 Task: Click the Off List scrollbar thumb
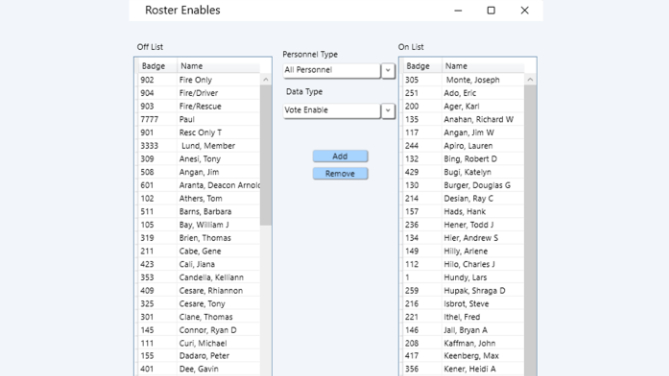pyautogui.click(x=265, y=155)
